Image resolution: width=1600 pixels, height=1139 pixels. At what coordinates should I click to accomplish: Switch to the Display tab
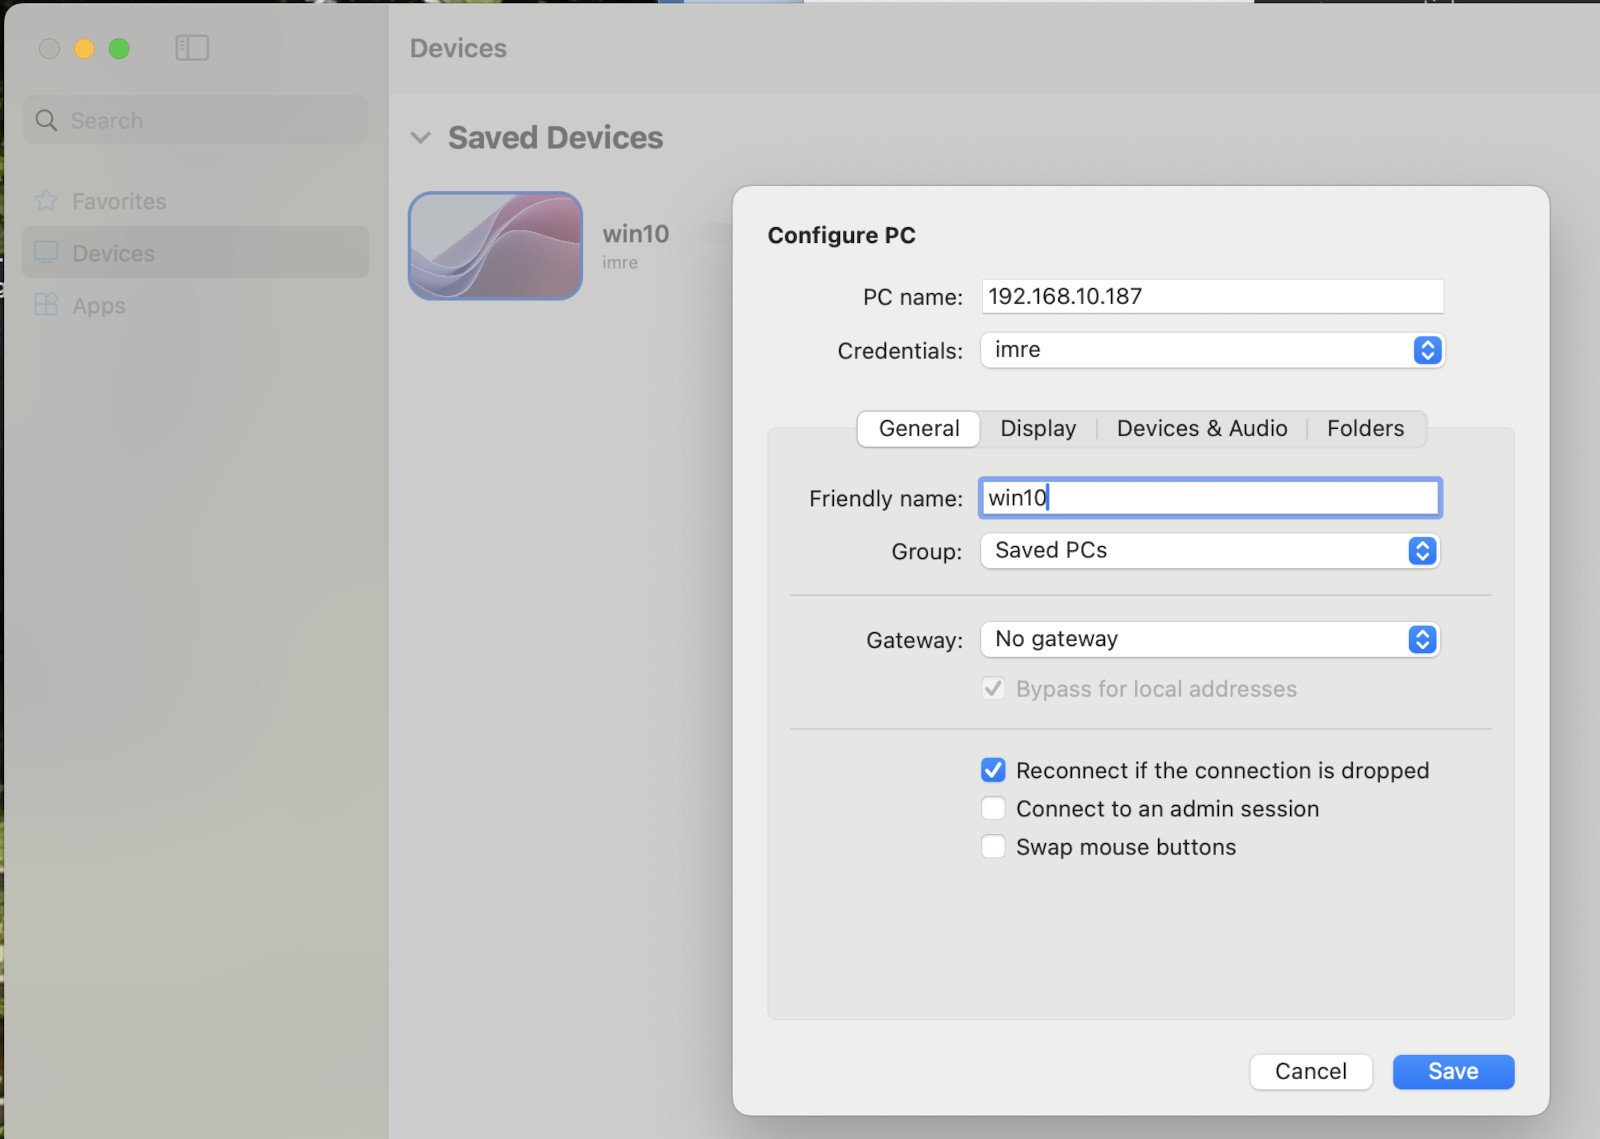[x=1038, y=429]
